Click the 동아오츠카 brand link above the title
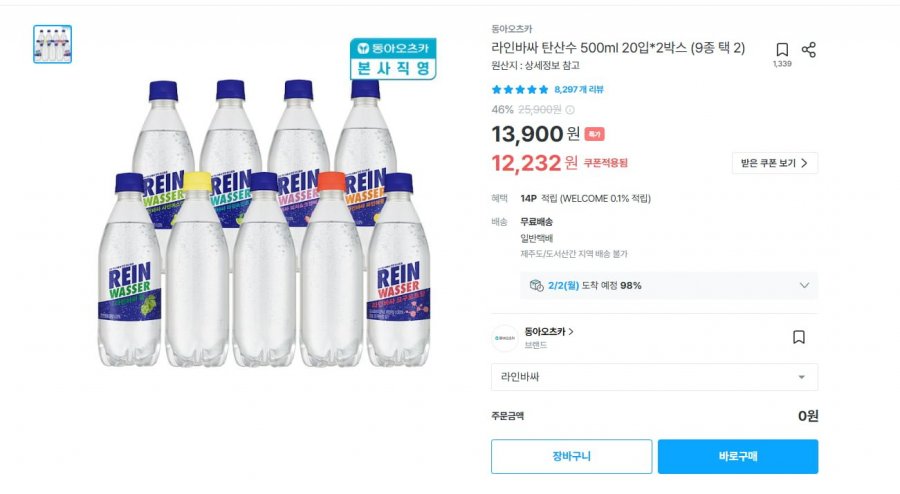The width and height of the screenshot is (900, 494). pyautogui.click(x=512, y=29)
